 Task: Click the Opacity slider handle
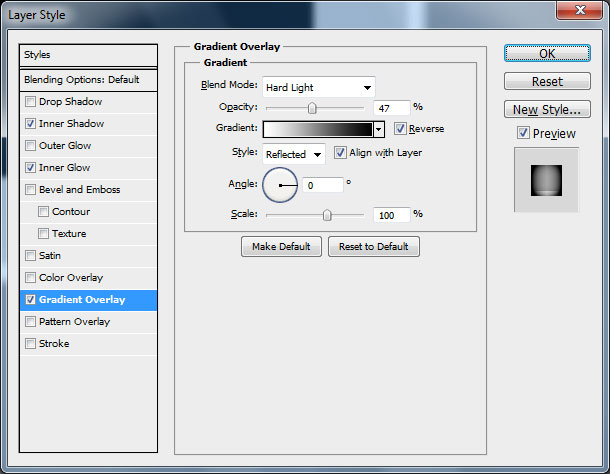pos(312,108)
